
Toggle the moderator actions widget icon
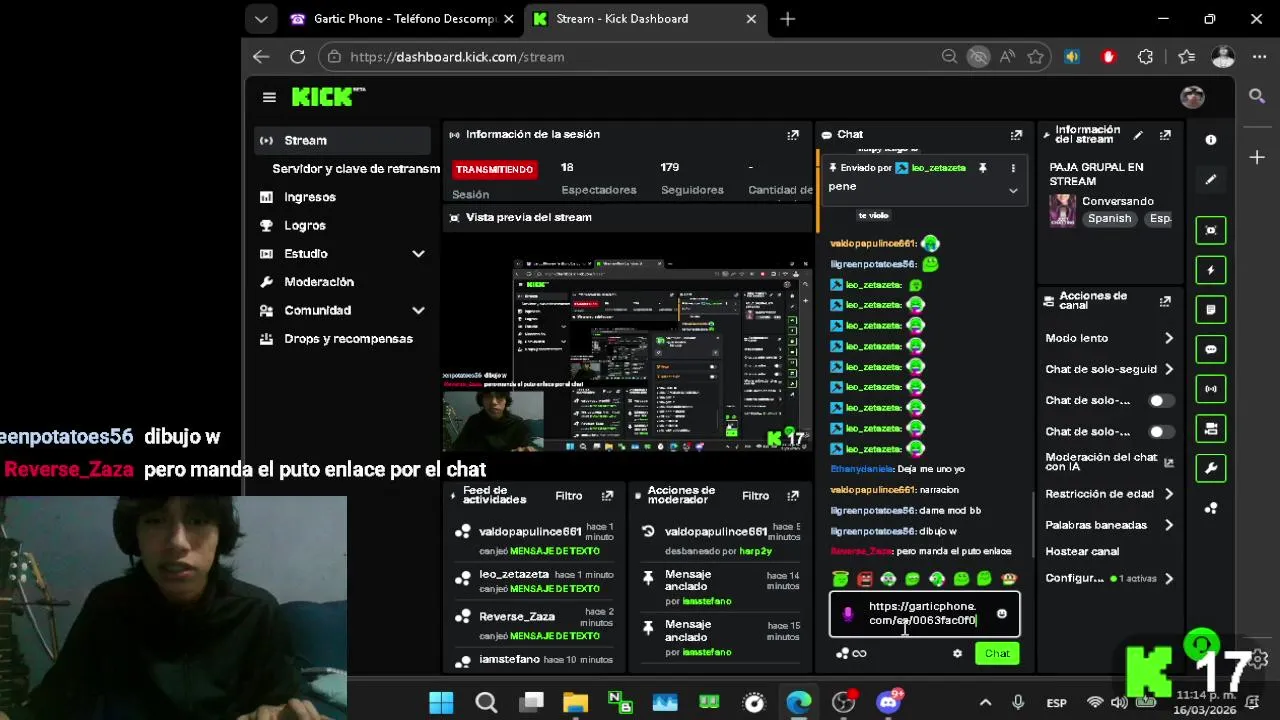[x=1211, y=429]
